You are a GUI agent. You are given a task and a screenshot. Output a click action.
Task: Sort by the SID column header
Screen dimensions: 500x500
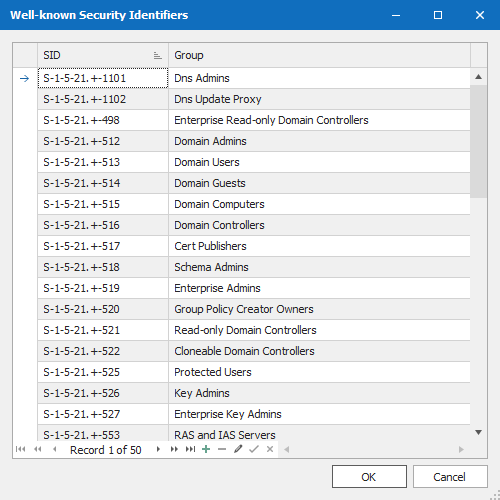tap(103, 55)
